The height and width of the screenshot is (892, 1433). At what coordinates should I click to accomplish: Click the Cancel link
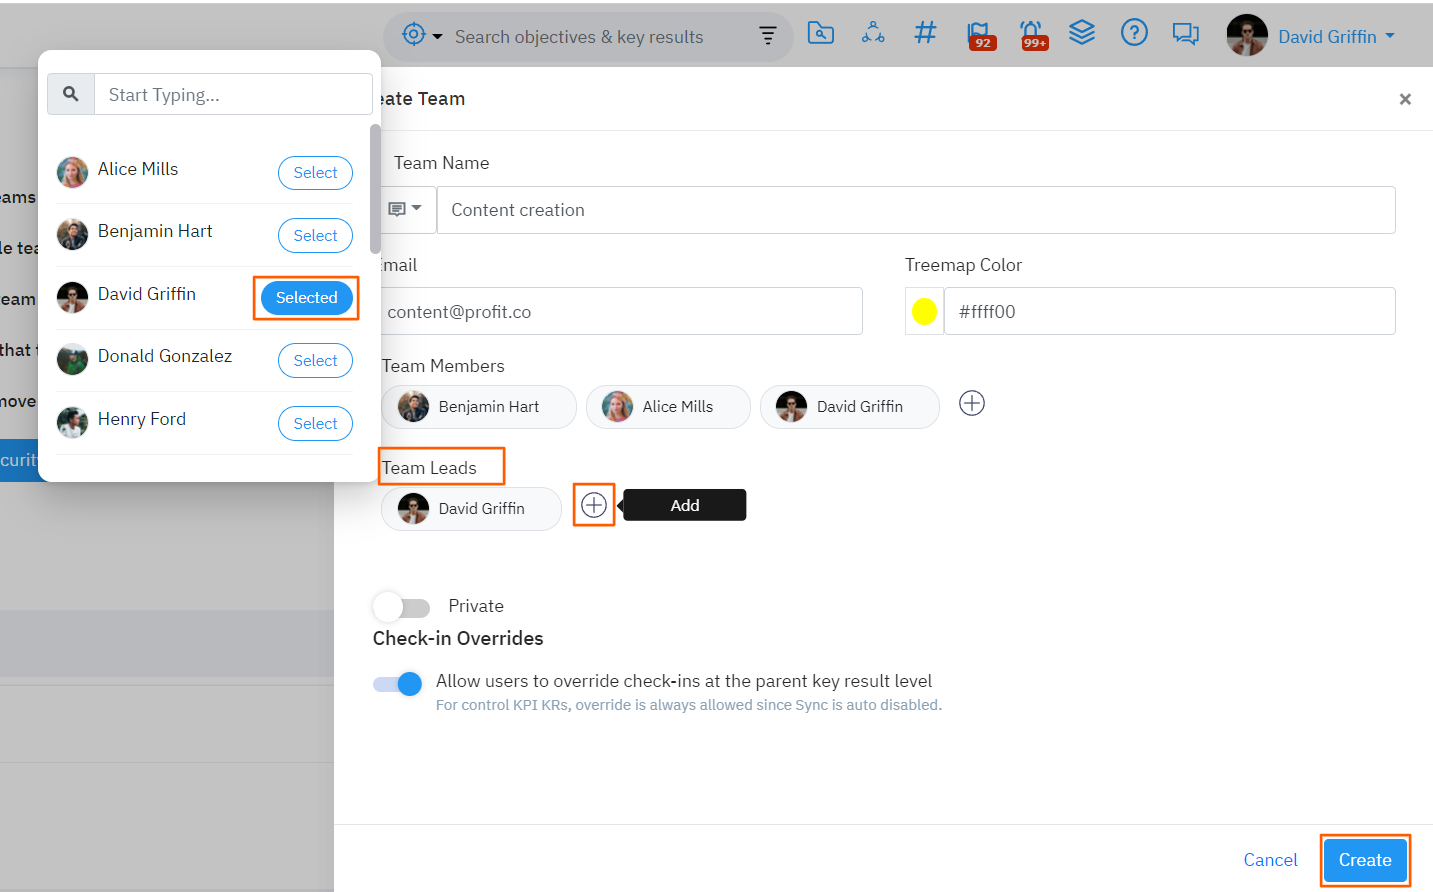tap(1270, 860)
